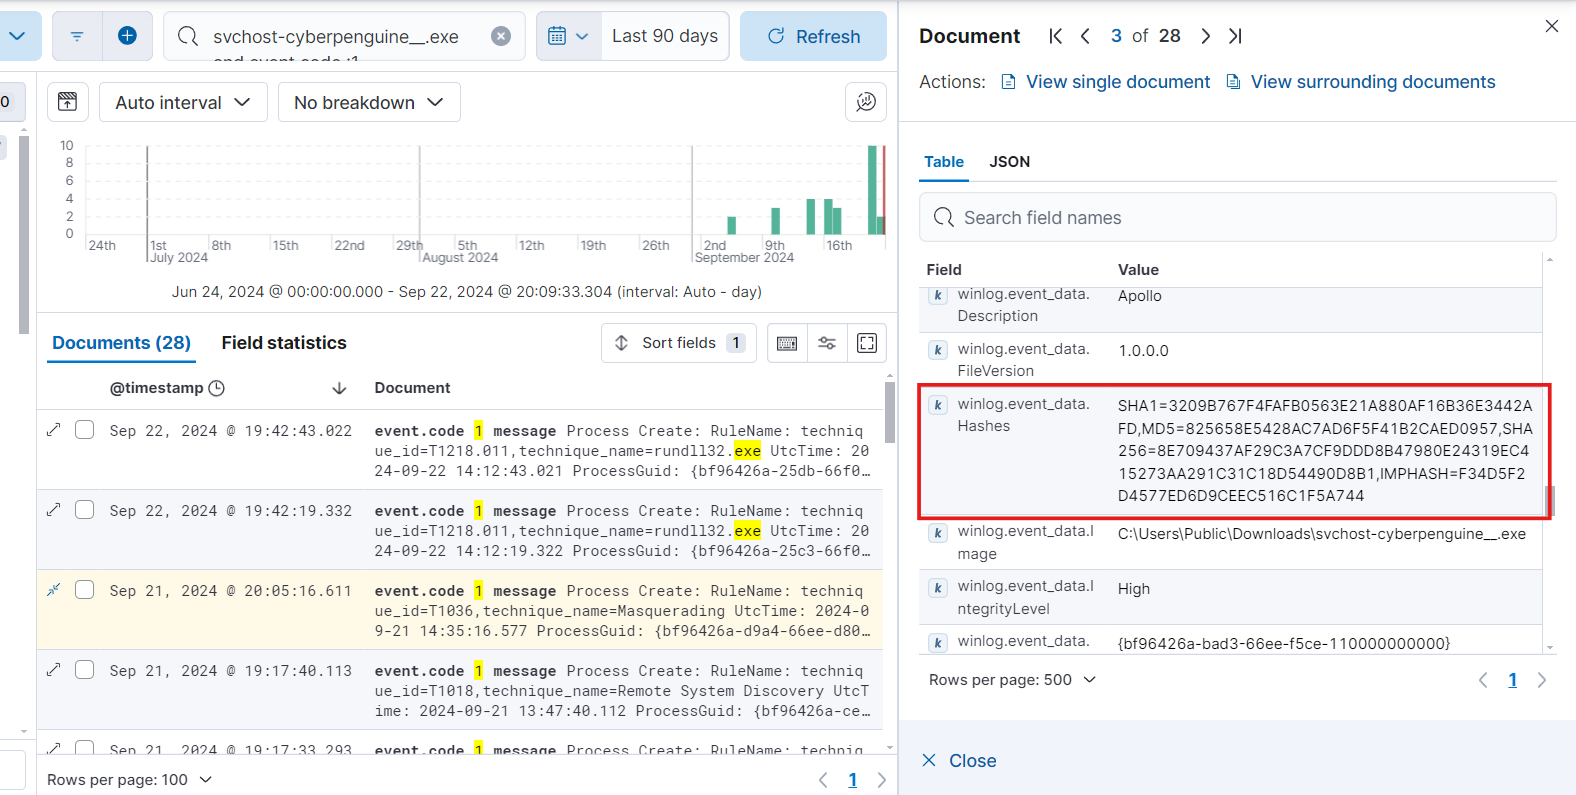Click the 1.0.0.0 FileVersion value

point(1143,351)
